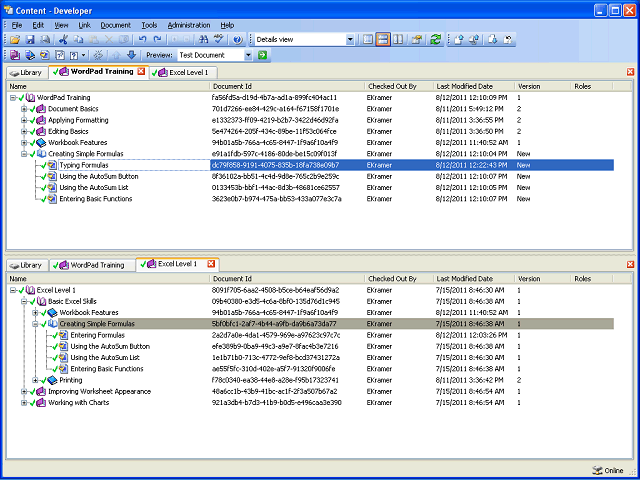Click the Cancel Check Out icon

click(508, 40)
